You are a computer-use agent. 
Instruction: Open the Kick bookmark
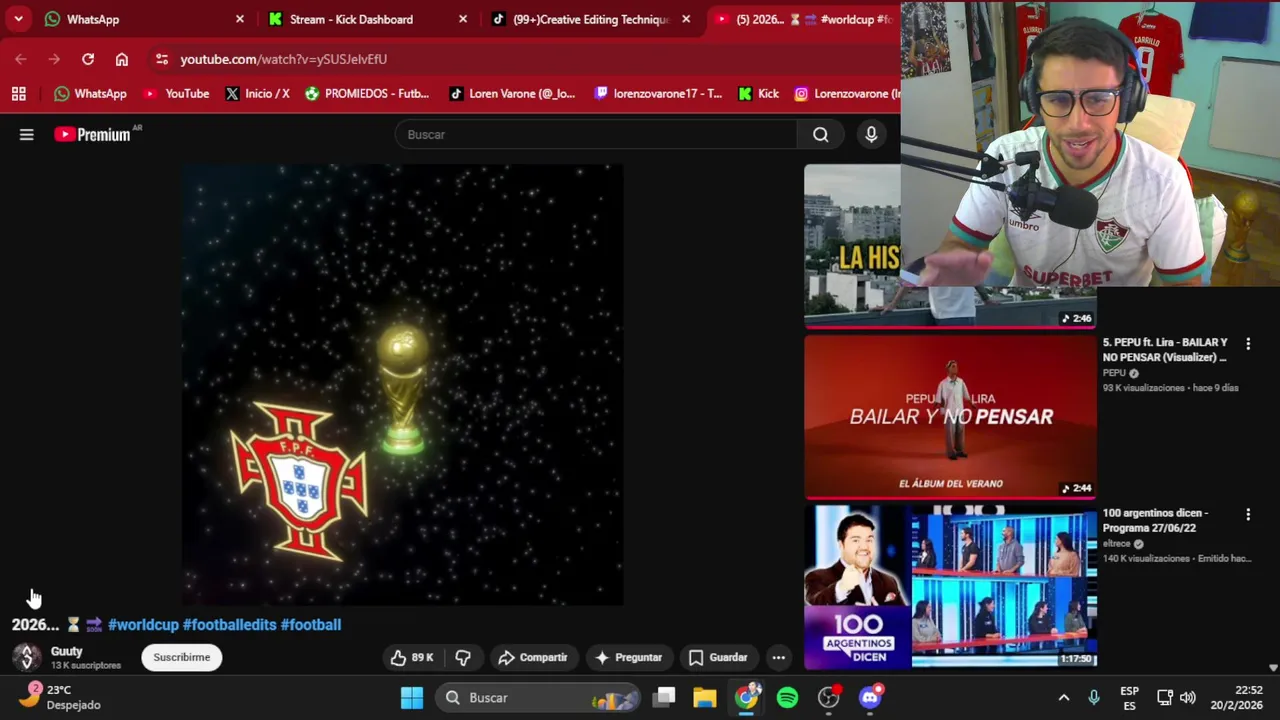click(x=758, y=94)
